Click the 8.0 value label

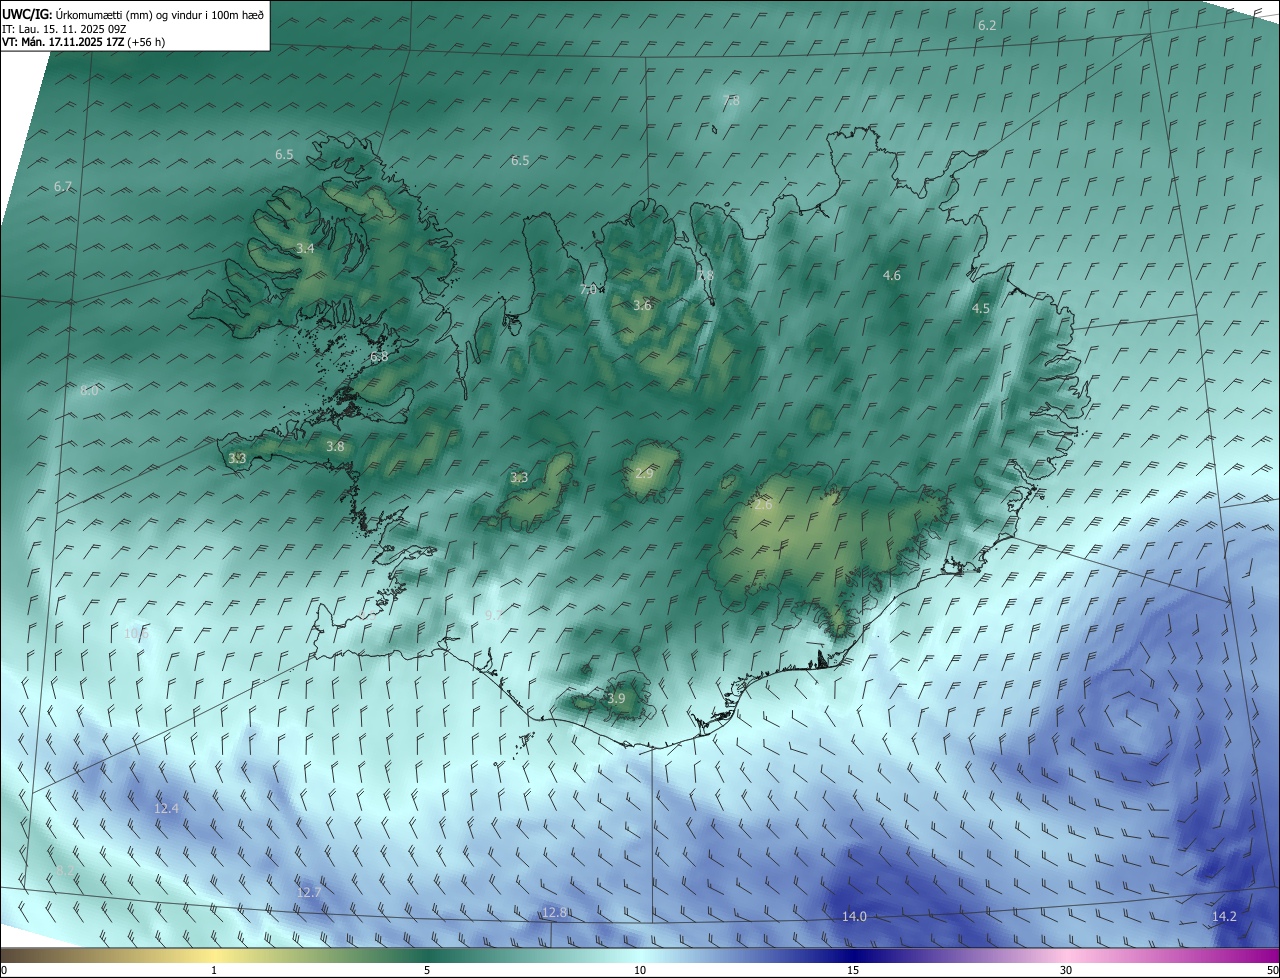click(89, 391)
